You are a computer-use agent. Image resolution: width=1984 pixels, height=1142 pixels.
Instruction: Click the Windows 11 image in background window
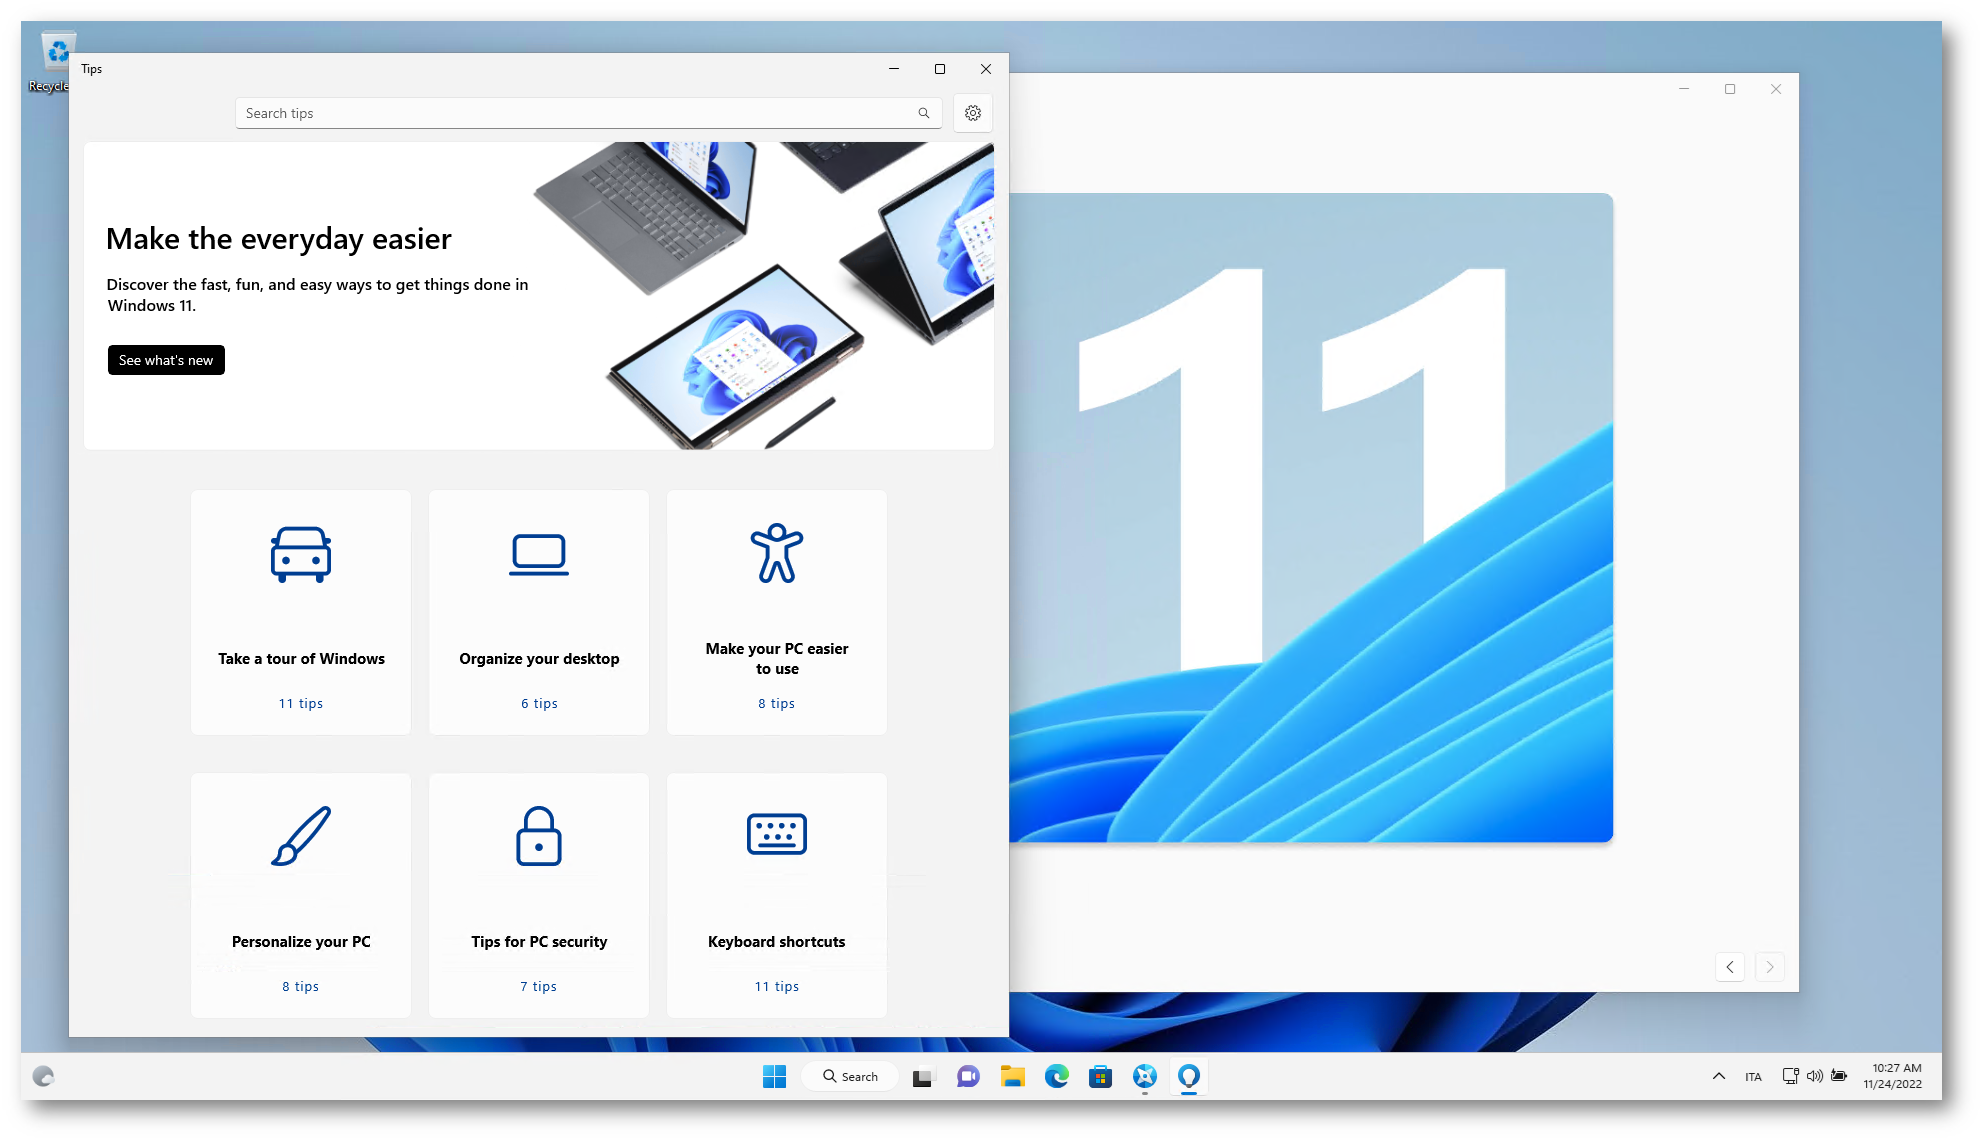click(1311, 518)
